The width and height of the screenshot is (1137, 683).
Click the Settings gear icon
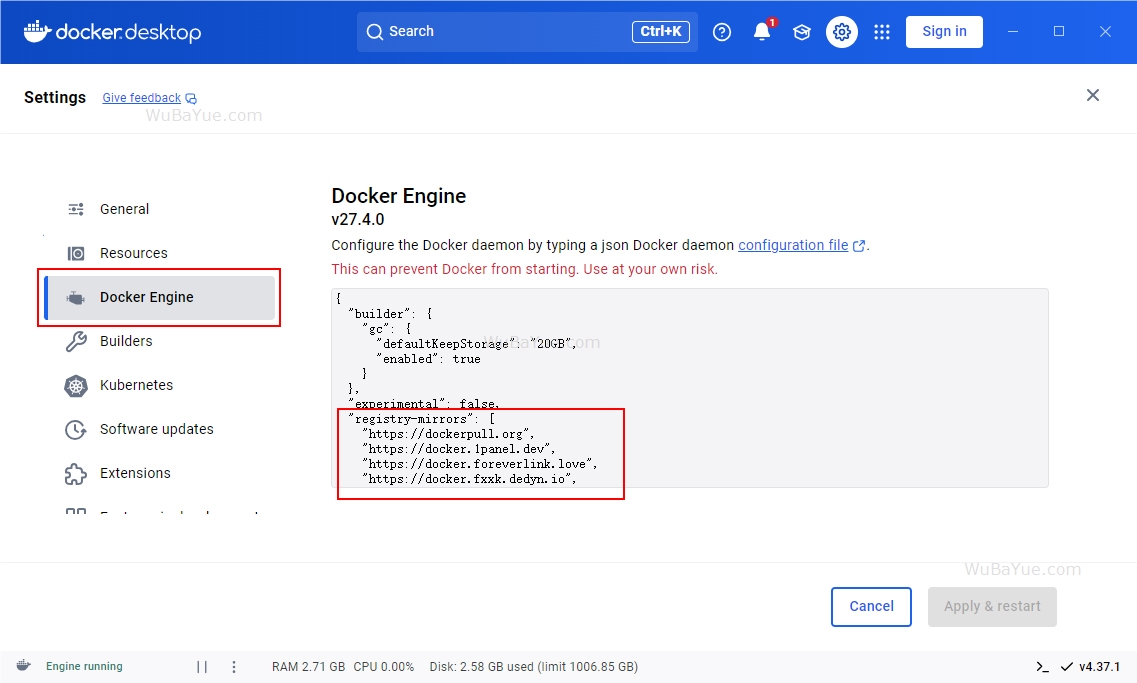tap(841, 32)
